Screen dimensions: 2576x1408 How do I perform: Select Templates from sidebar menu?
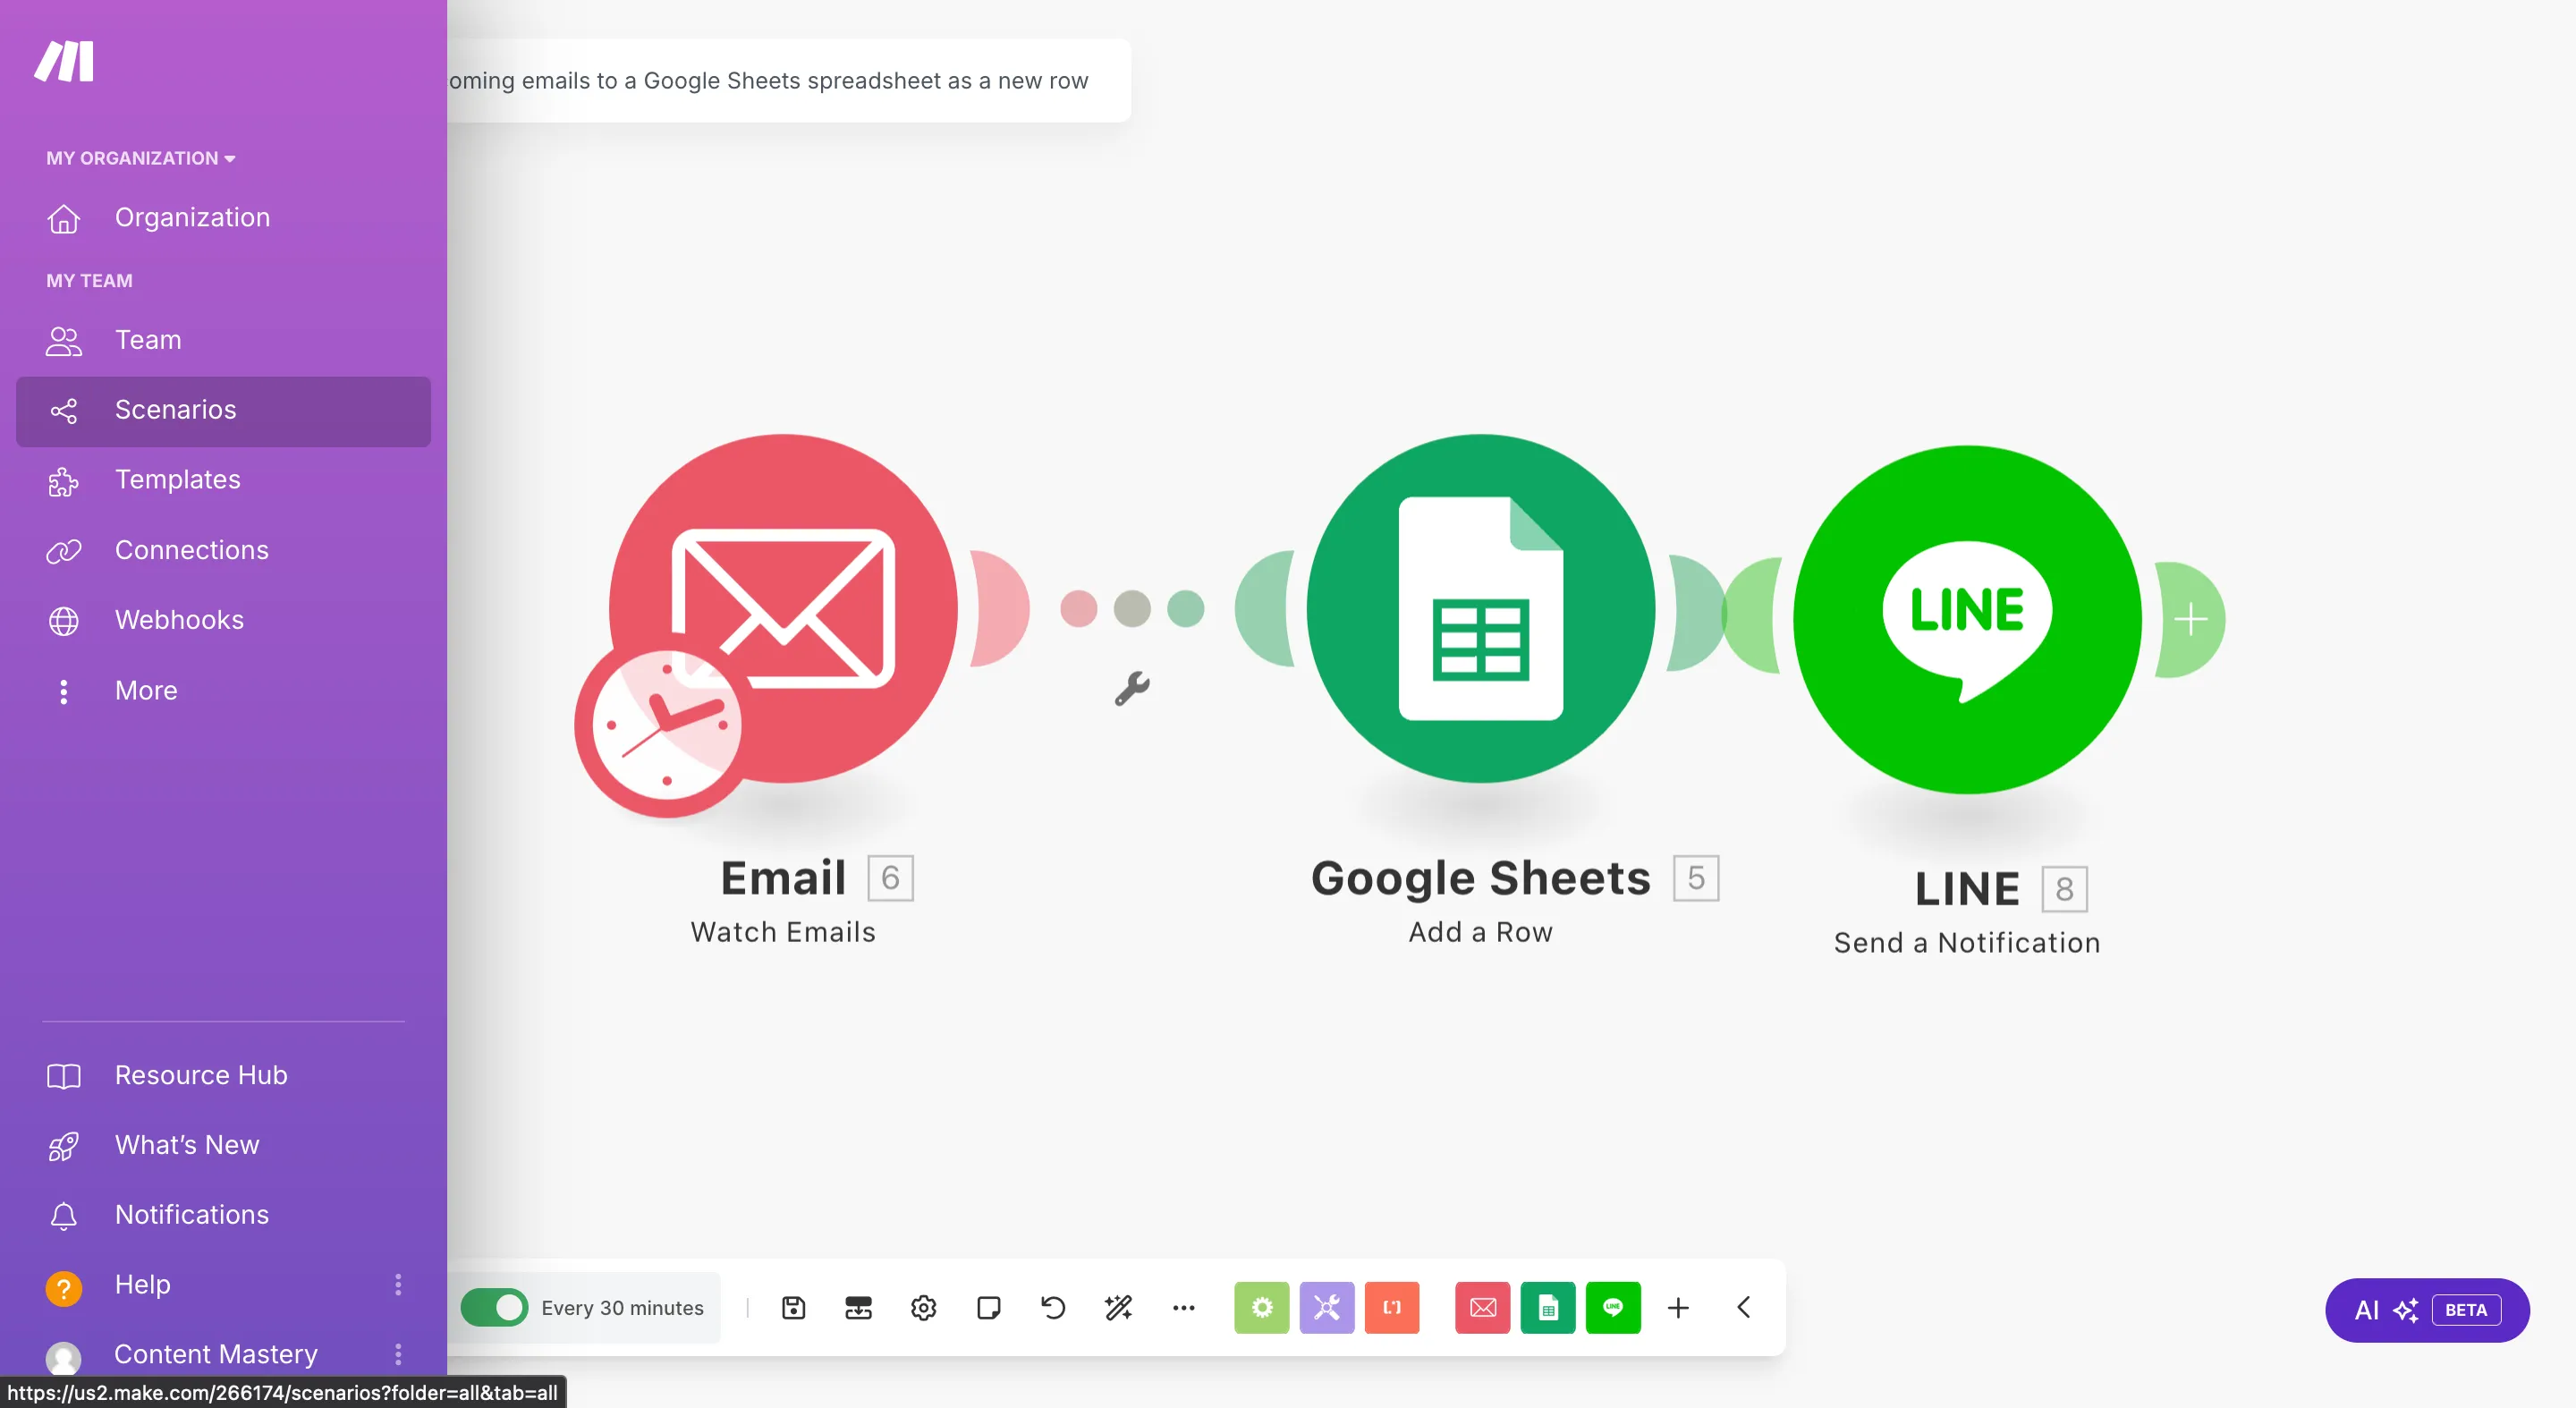pos(177,479)
